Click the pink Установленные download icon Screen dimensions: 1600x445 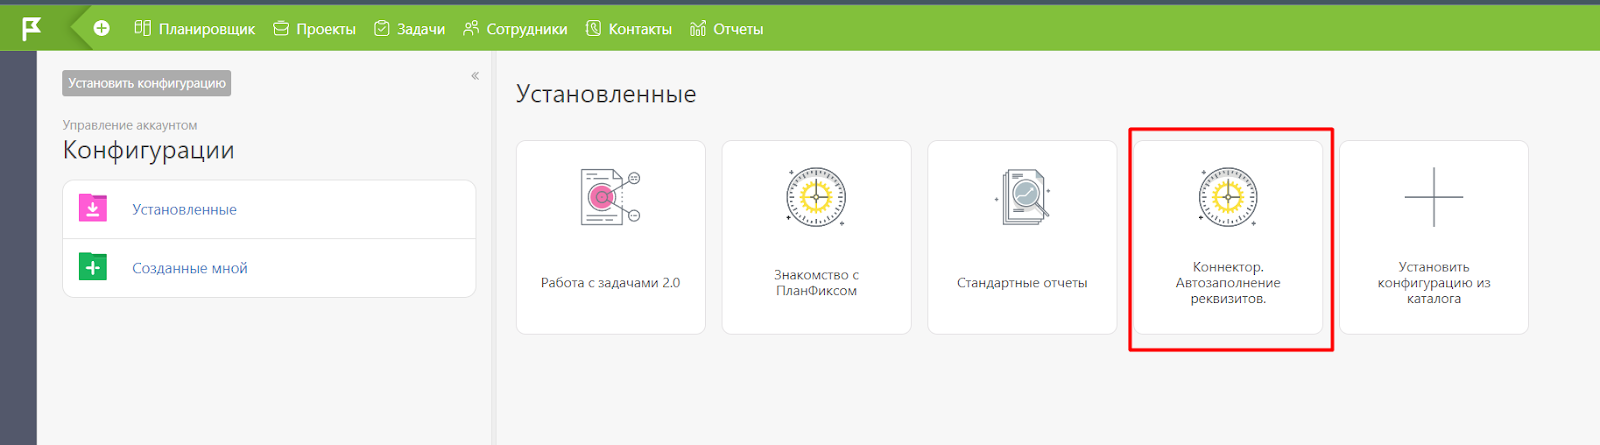click(93, 208)
